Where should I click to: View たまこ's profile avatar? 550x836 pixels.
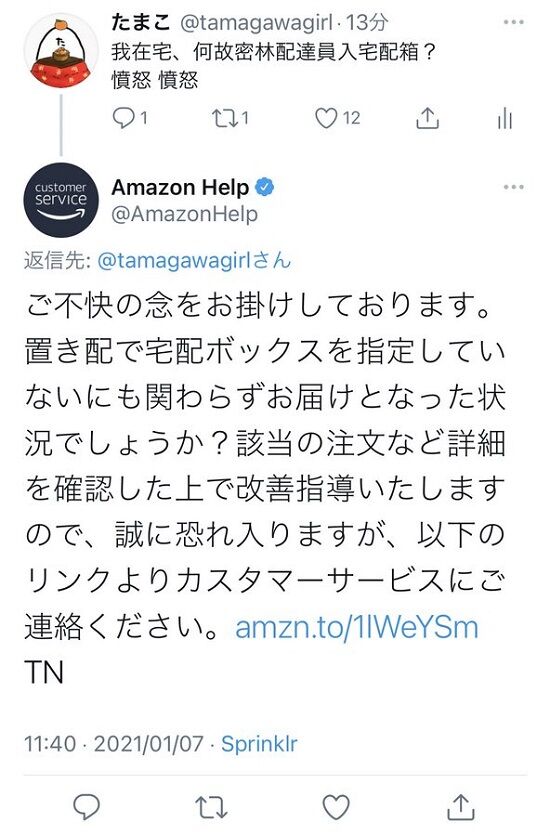tap(61, 51)
